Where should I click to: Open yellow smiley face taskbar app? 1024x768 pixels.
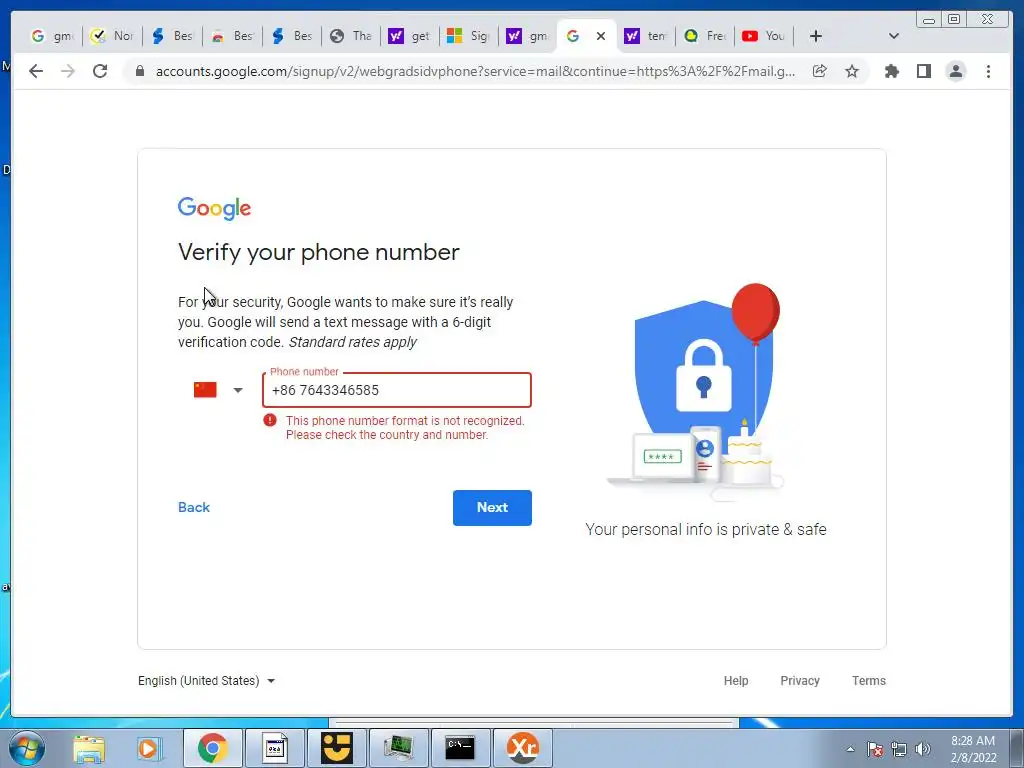coord(337,748)
